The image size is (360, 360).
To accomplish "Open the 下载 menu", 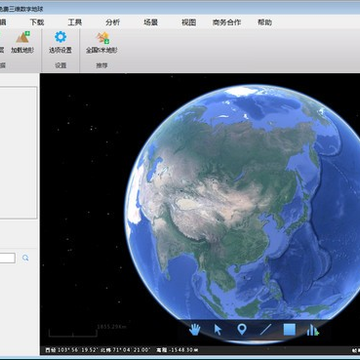I will (37, 22).
